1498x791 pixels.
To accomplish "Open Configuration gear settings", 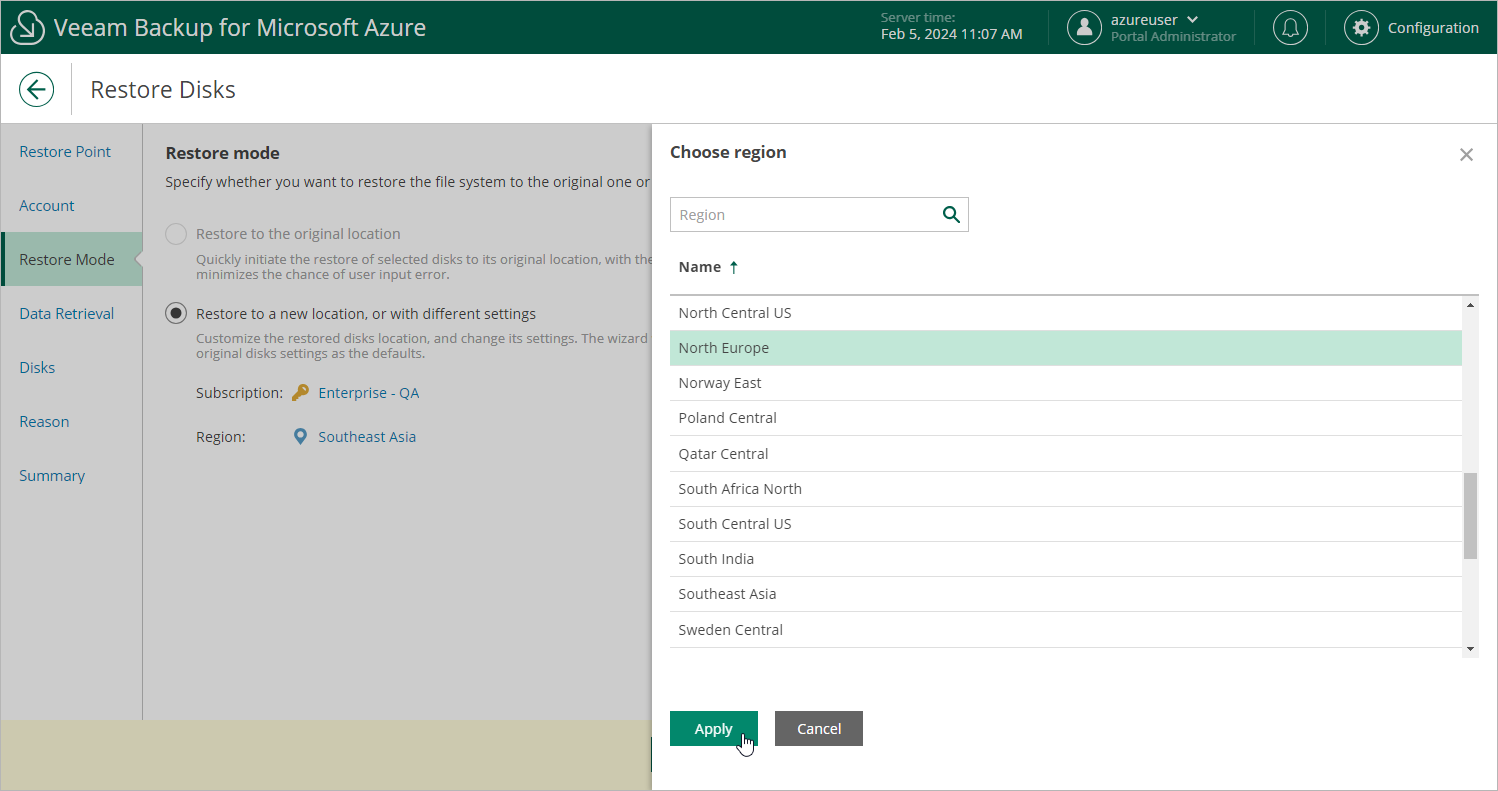I will point(1361,28).
